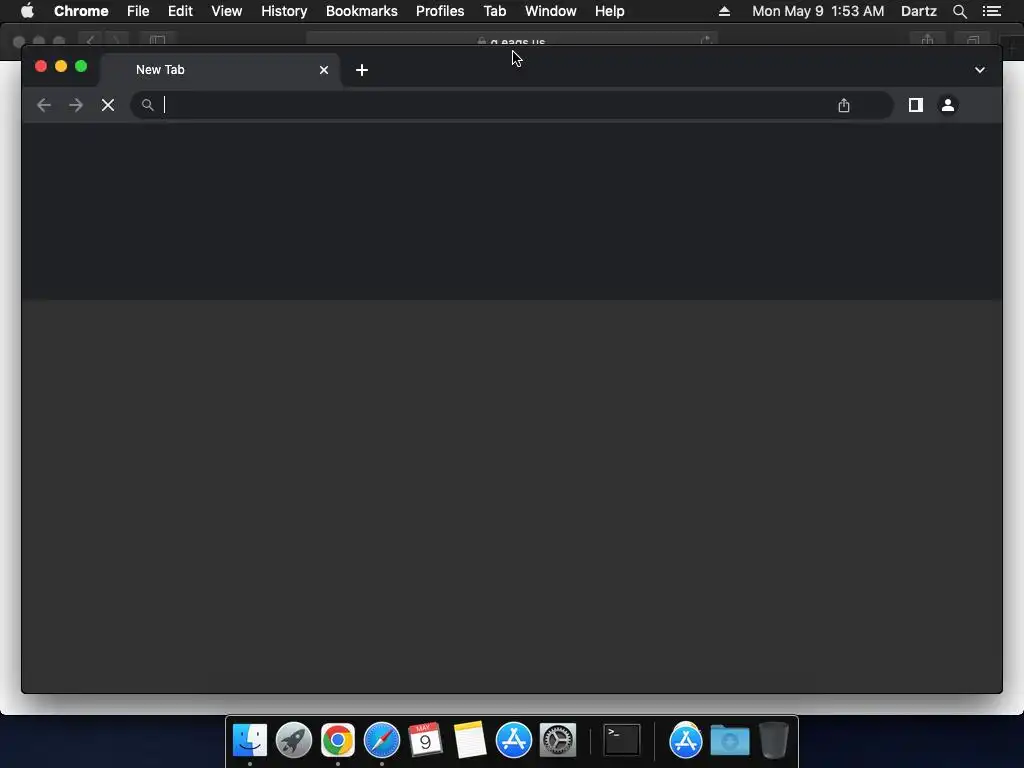The height and width of the screenshot is (768, 1024).
Task: Open the Chrome application menu
Action: [x=81, y=11]
